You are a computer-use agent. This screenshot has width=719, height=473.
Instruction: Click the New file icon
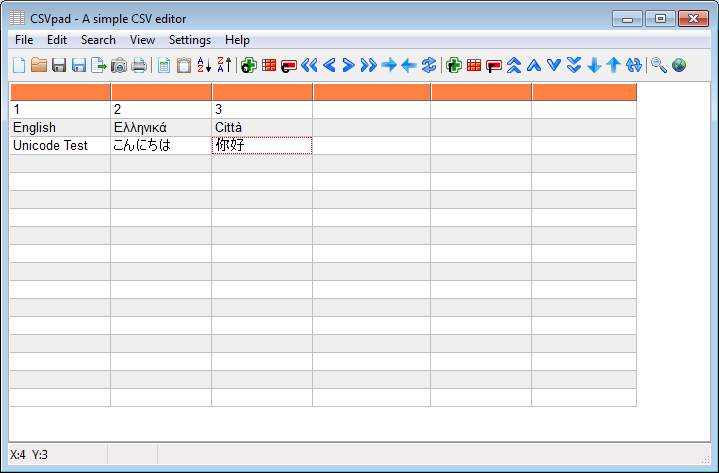pyautogui.click(x=19, y=65)
